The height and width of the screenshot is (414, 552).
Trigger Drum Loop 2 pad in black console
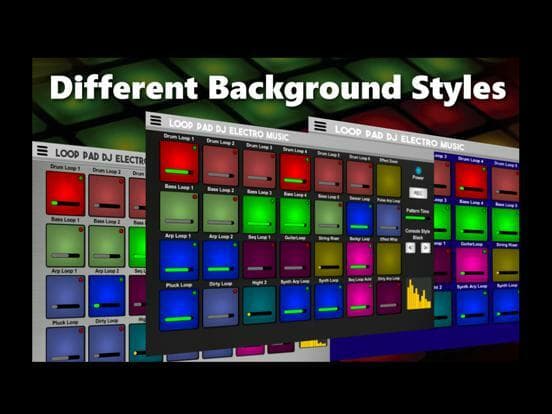(221, 165)
